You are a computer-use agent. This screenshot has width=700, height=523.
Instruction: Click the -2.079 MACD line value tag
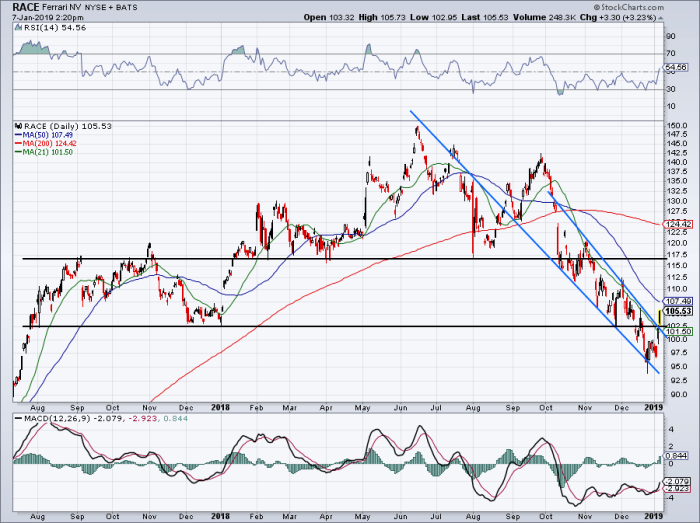pos(677,481)
